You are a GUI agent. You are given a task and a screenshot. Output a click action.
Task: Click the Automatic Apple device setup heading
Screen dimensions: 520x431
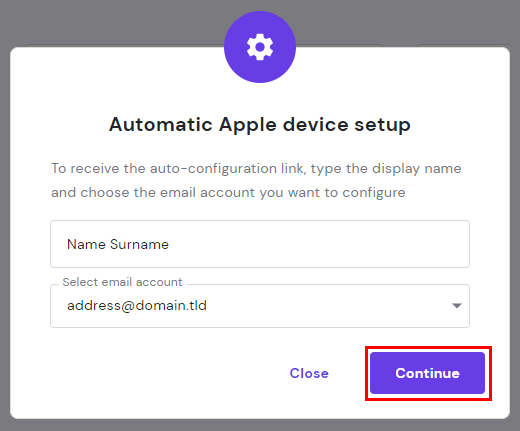click(x=260, y=125)
